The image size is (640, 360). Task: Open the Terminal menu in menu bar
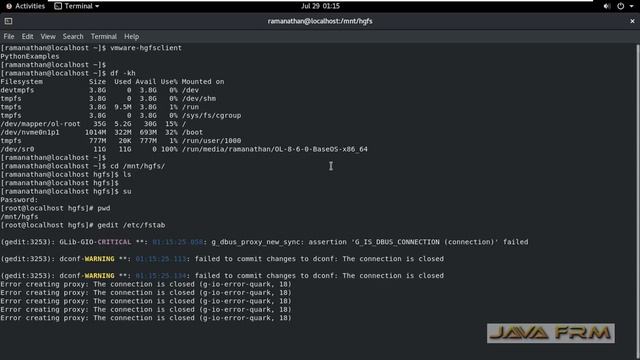104,36
